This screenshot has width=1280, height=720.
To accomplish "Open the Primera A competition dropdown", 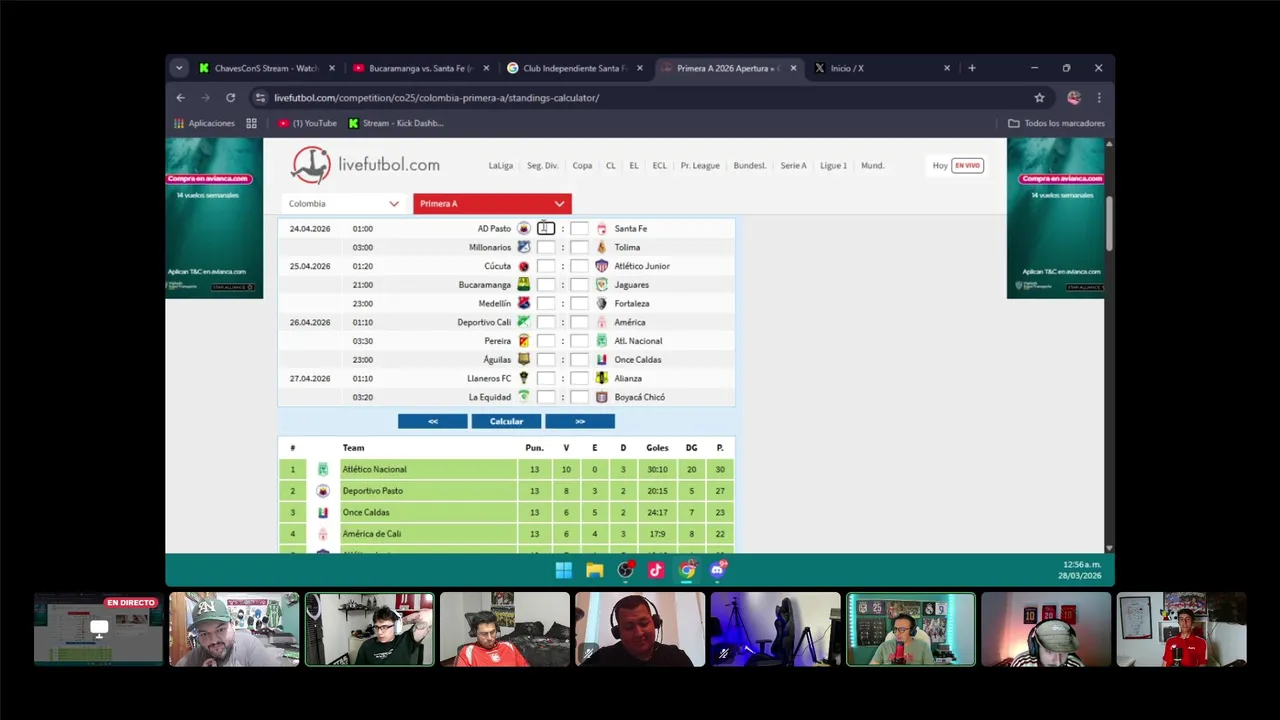I will click(x=492, y=204).
